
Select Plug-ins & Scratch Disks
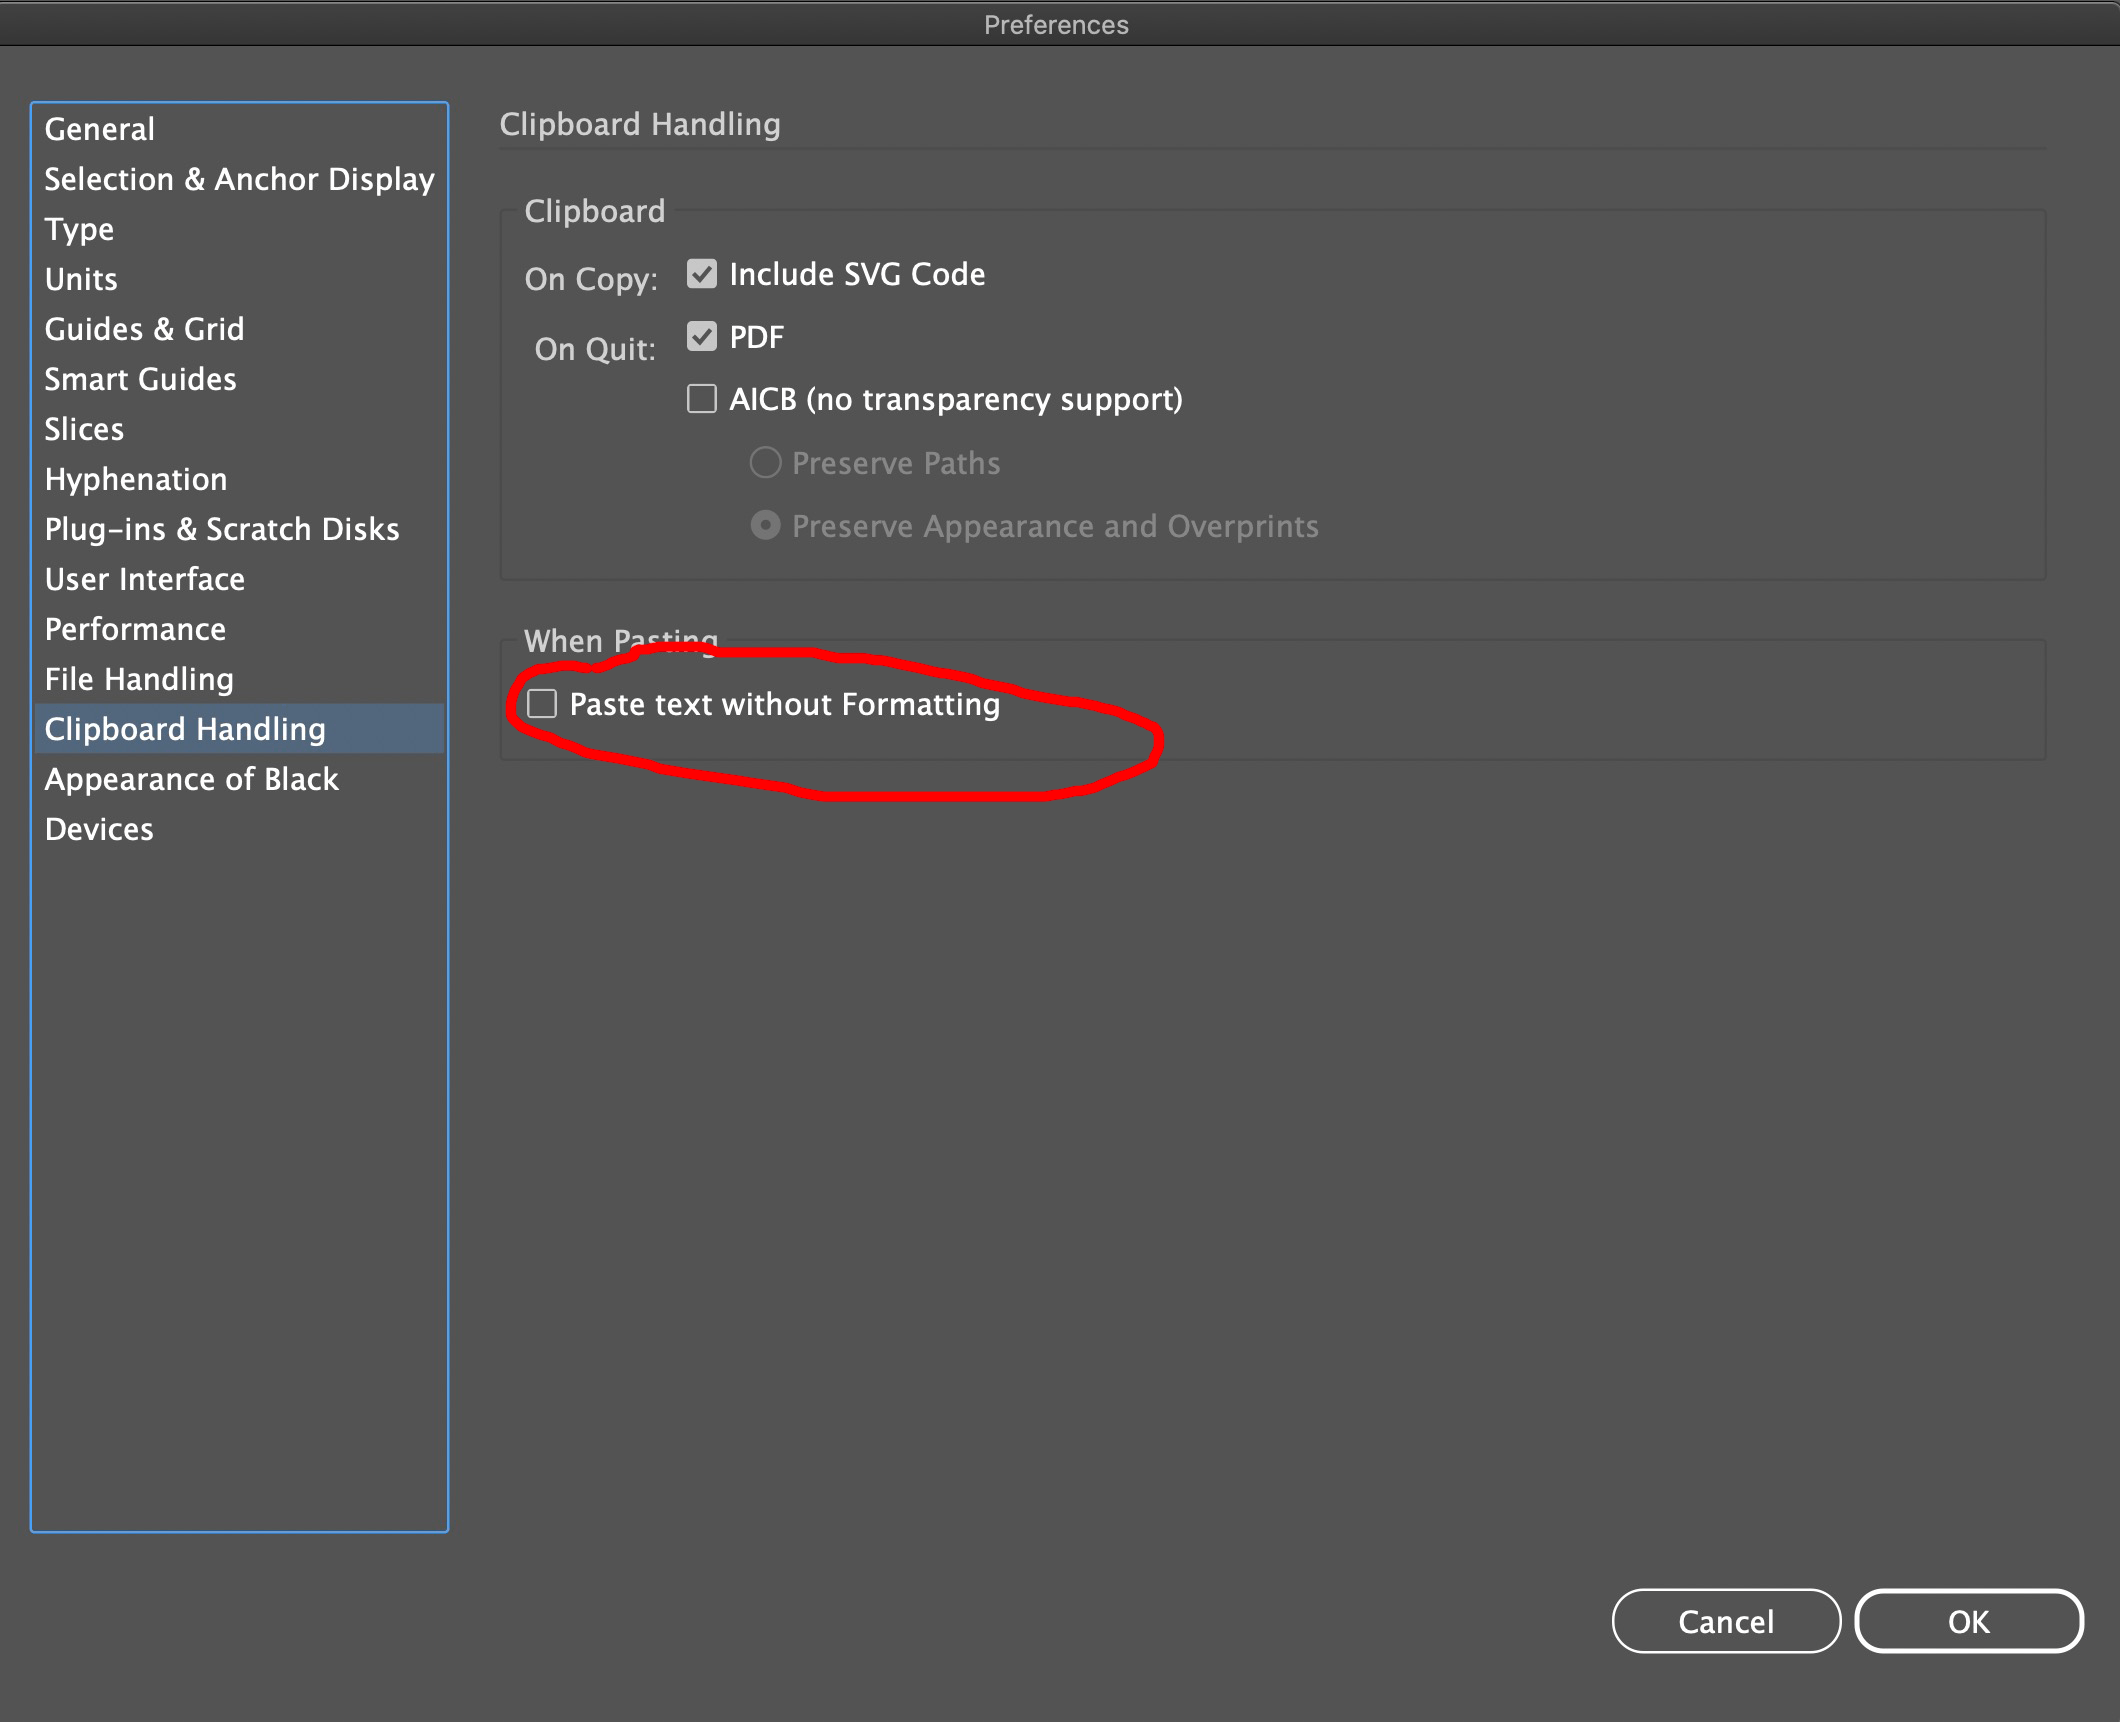tap(222, 528)
